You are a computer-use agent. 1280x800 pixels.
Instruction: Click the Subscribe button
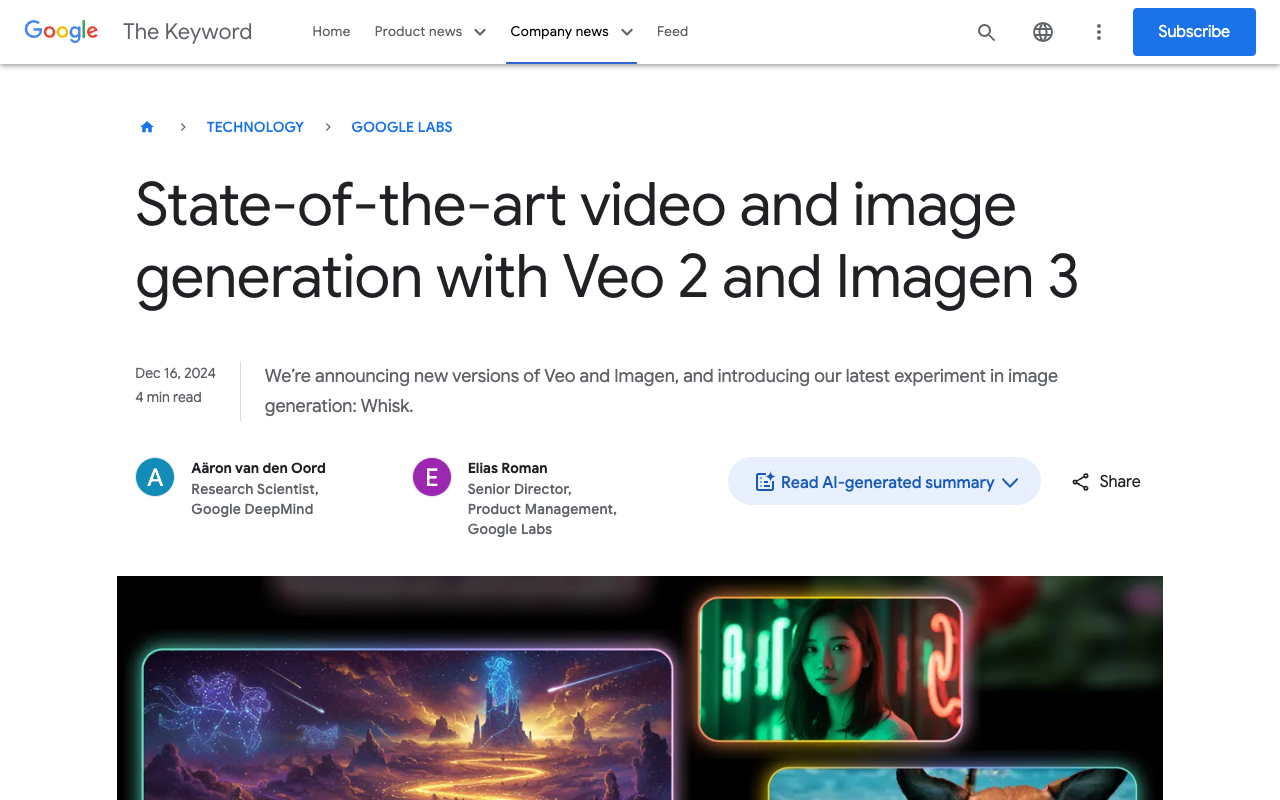click(1194, 31)
